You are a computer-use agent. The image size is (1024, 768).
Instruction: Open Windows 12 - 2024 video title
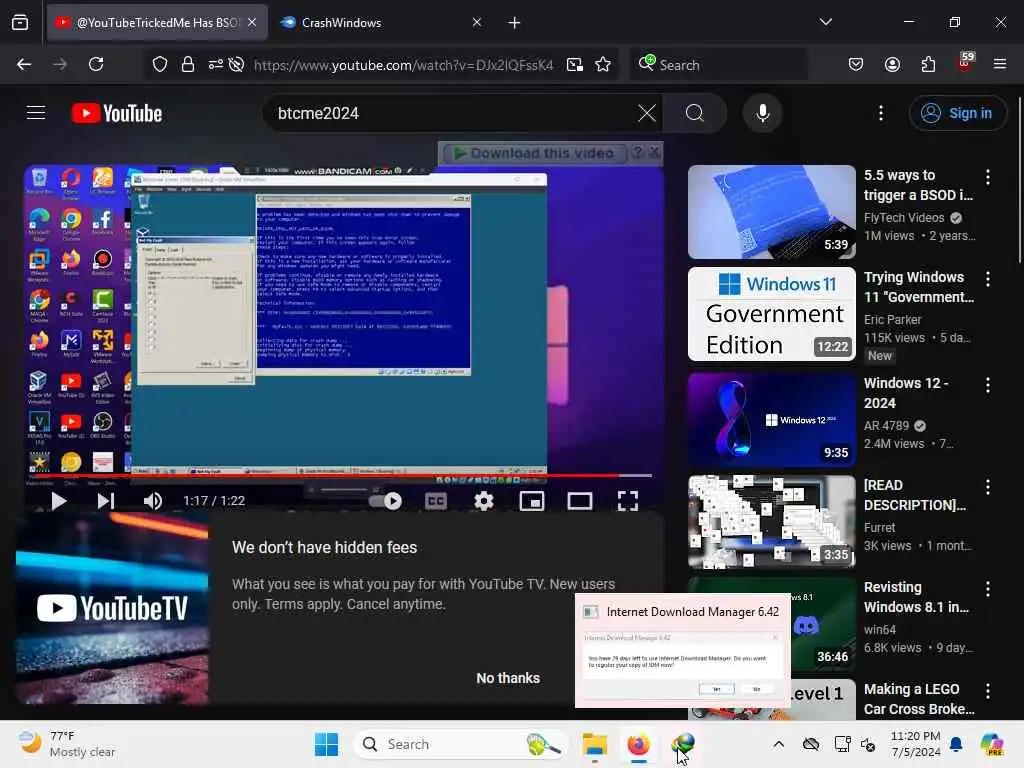point(906,393)
